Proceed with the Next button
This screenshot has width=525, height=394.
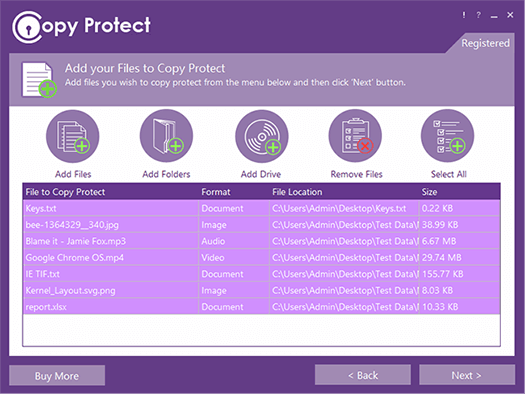pyautogui.click(x=467, y=375)
